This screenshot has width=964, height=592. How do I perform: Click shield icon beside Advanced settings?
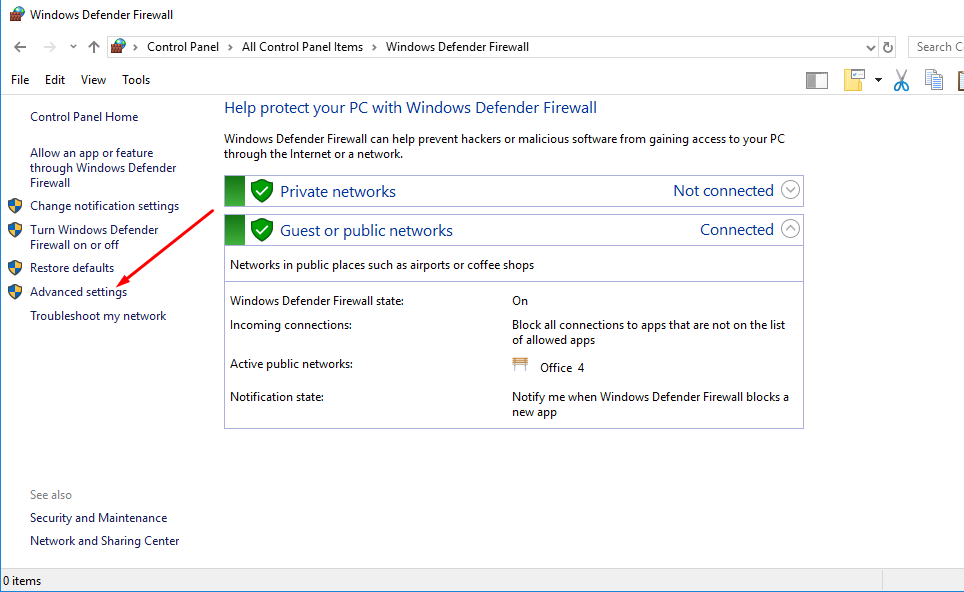click(x=15, y=292)
